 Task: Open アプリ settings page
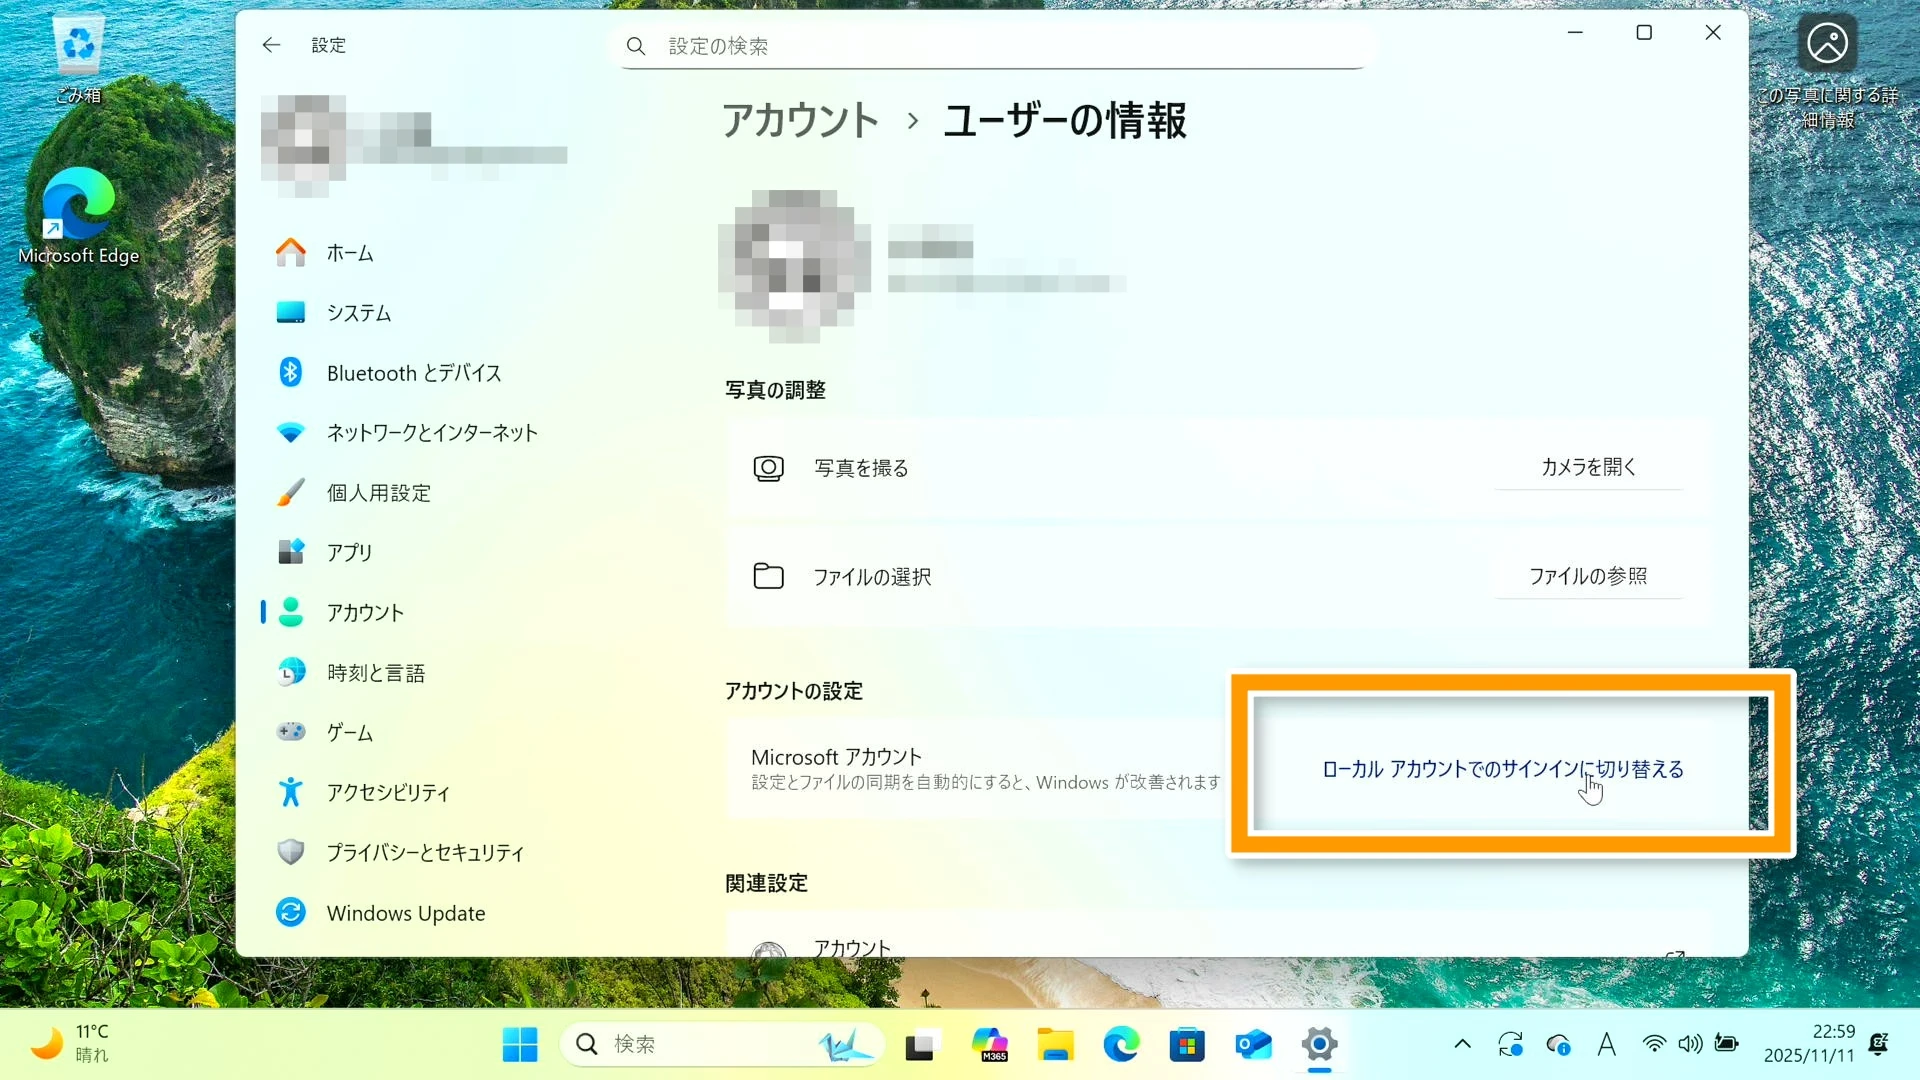click(349, 553)
